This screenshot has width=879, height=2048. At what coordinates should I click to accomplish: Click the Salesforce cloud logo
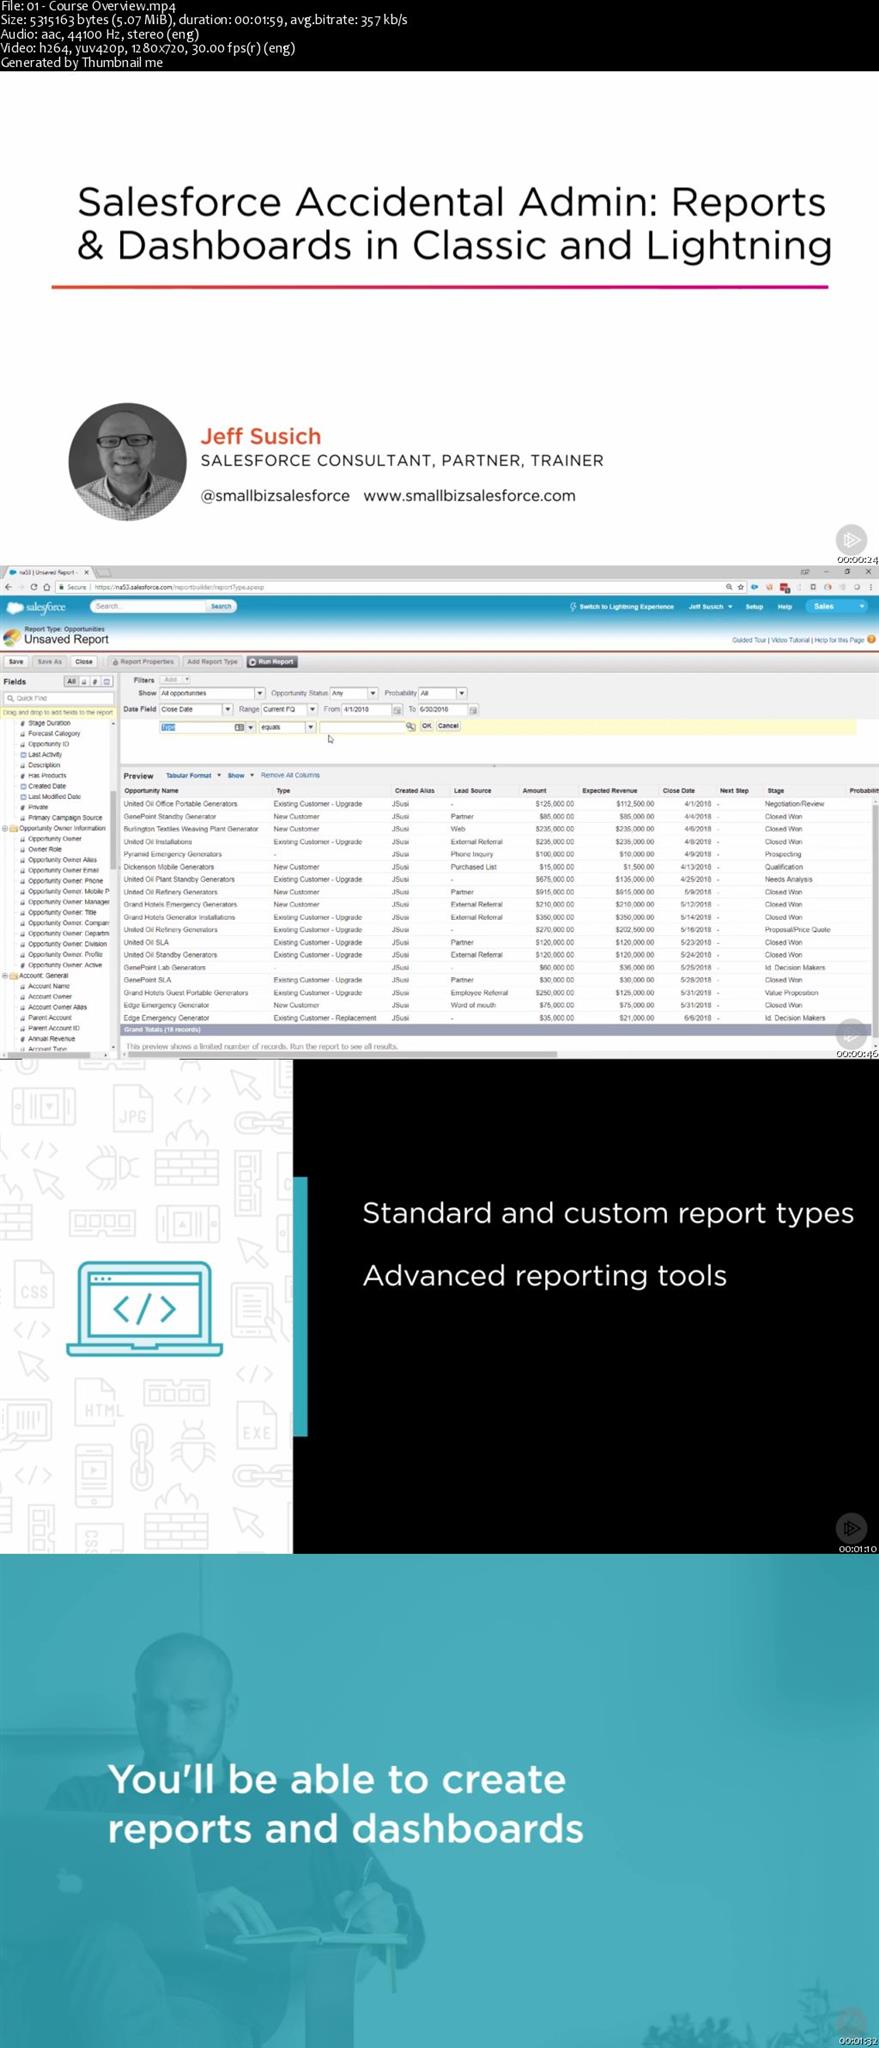pyautogui.click(x=37, y=607)
